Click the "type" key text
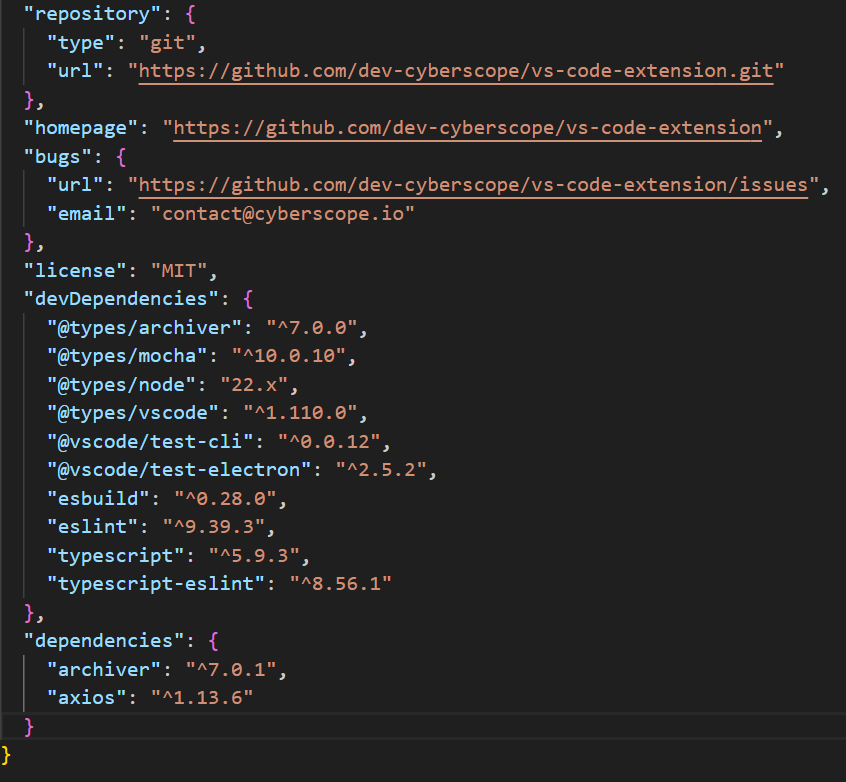This screenshot has width=846, height=782. [x=81, y=43]
